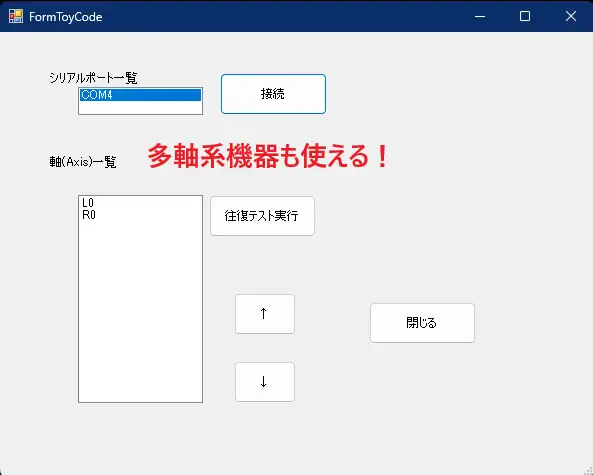
Task: Click the red 多軸系機器も使える！ heading text
Action: click(268, 156)
